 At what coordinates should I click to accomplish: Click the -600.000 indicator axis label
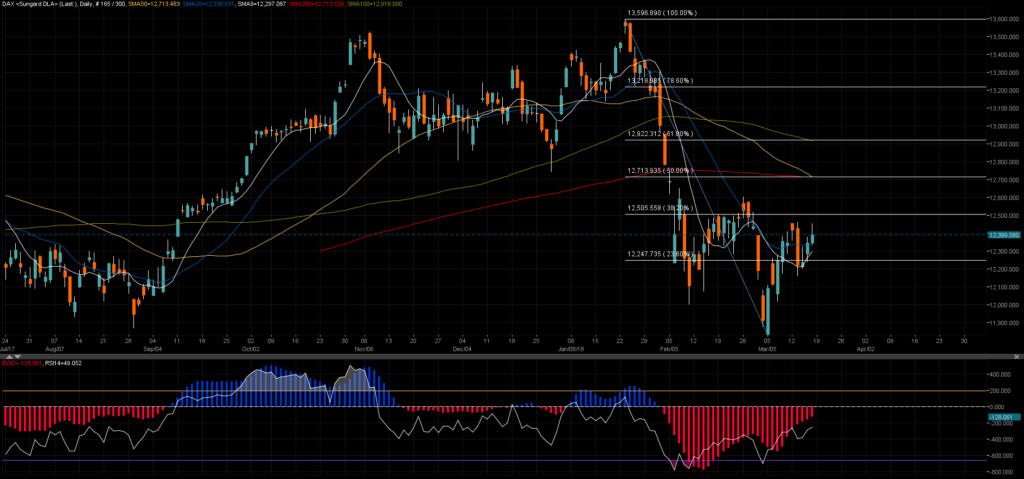click(x=1002, y=456)
